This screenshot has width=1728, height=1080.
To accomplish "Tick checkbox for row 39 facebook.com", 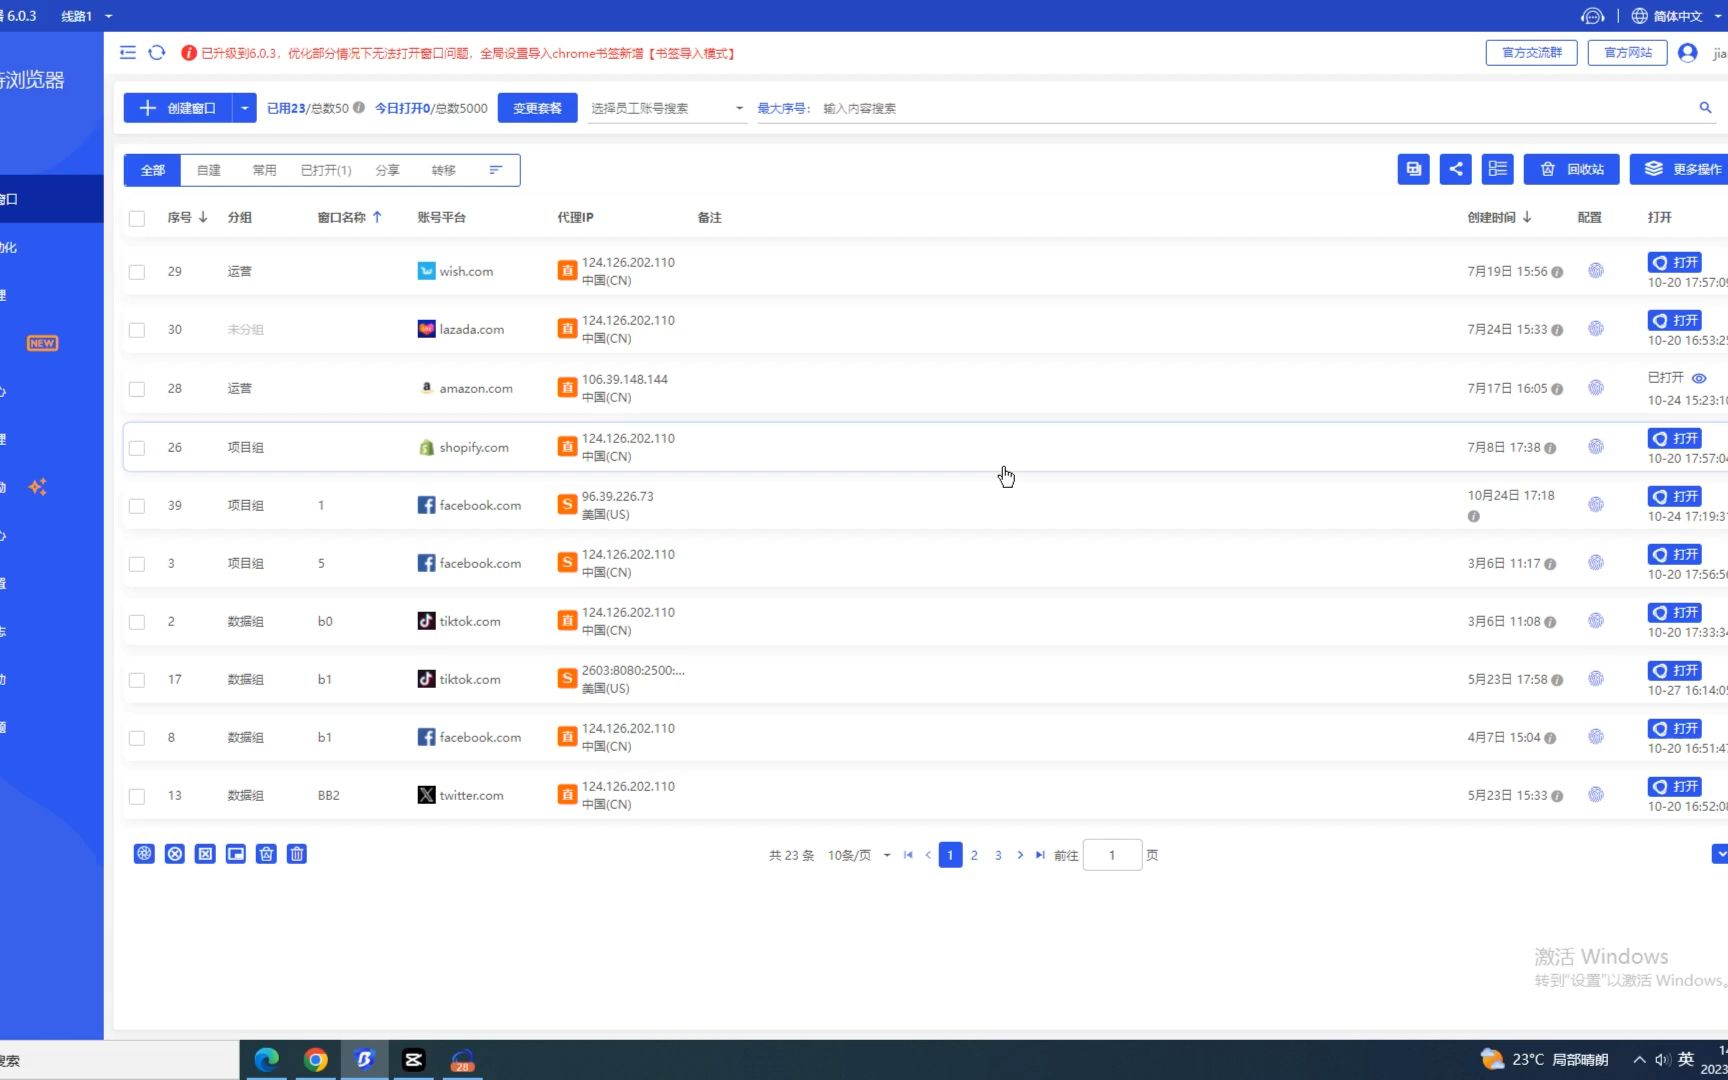I will 137,506.
